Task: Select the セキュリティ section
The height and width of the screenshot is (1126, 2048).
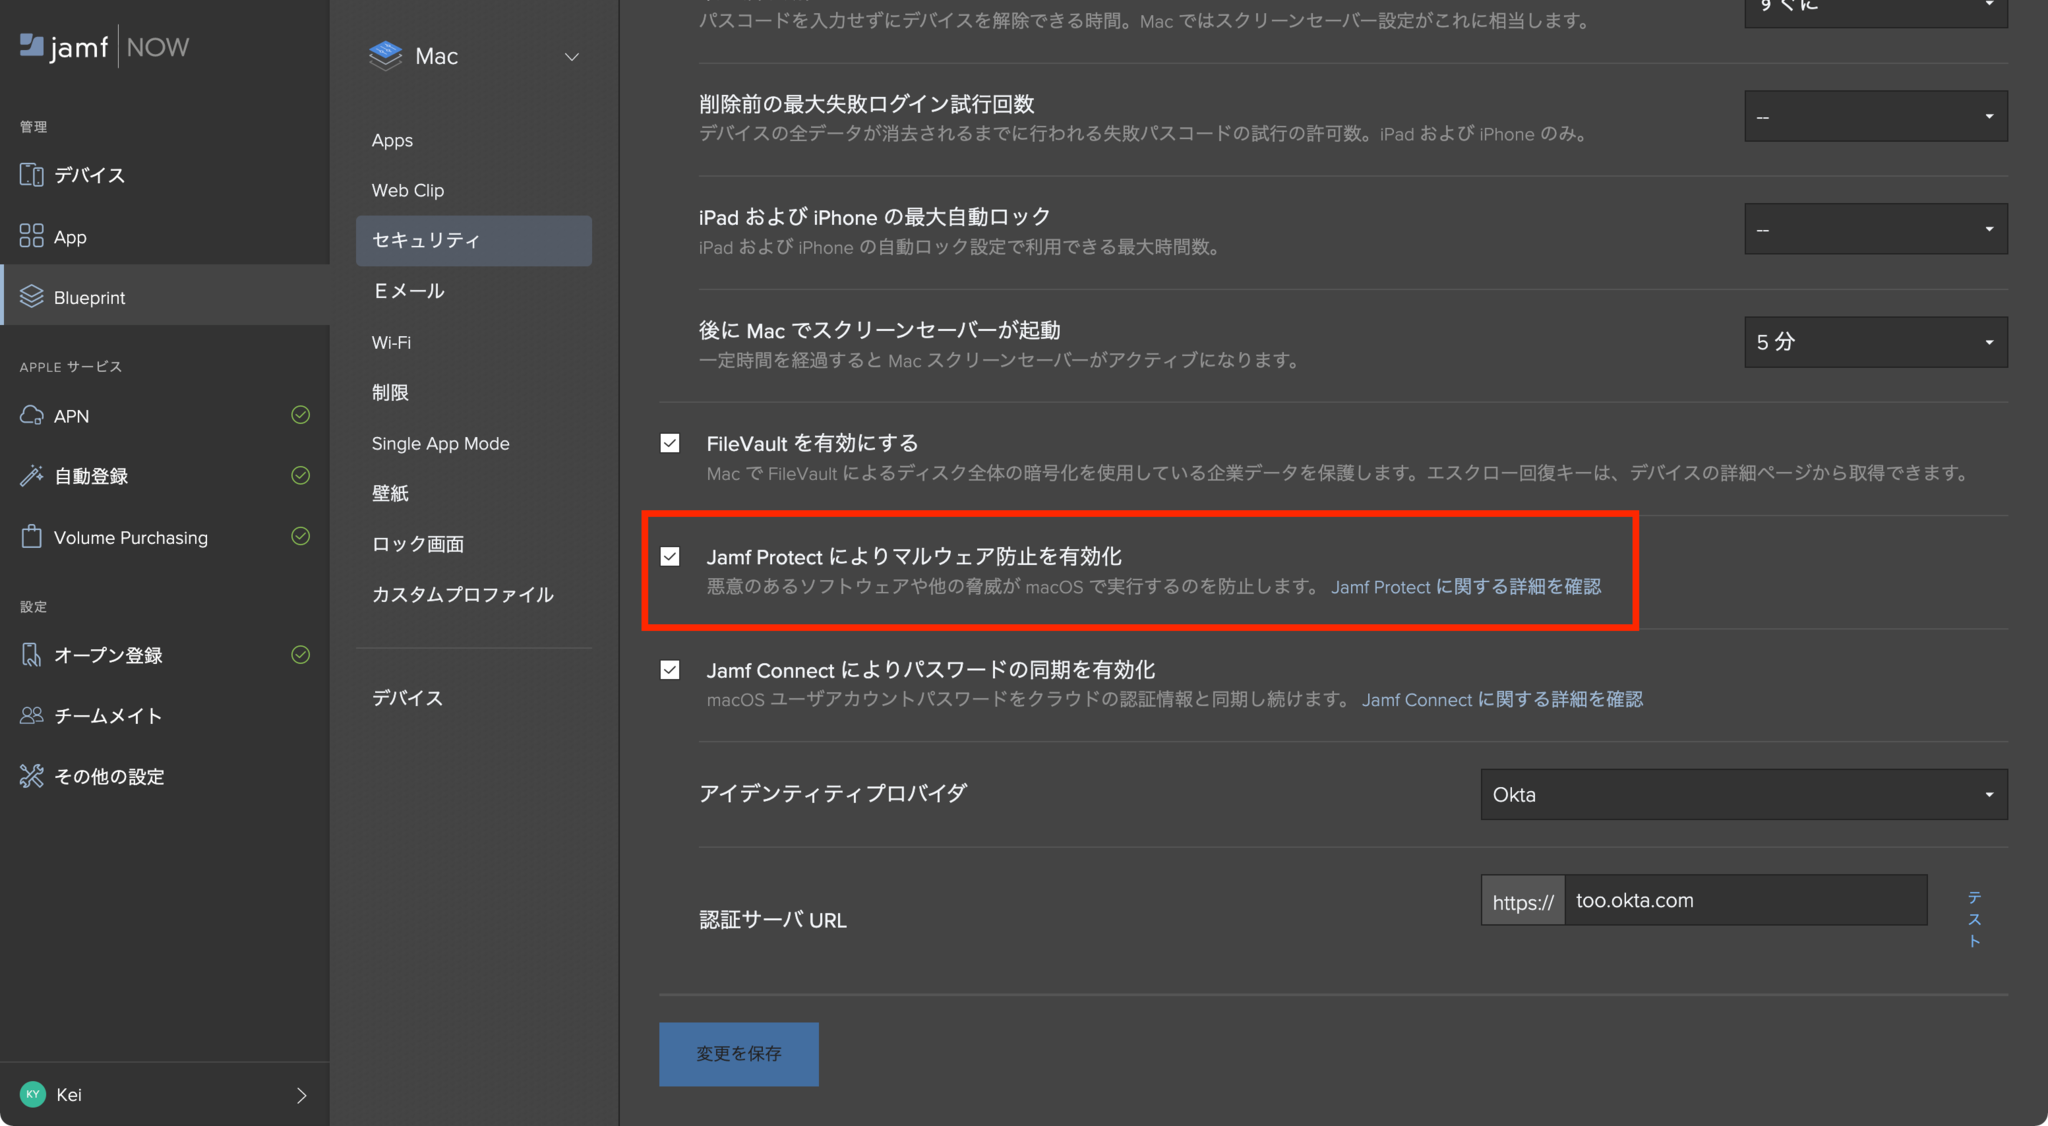Action: (474, 240)
